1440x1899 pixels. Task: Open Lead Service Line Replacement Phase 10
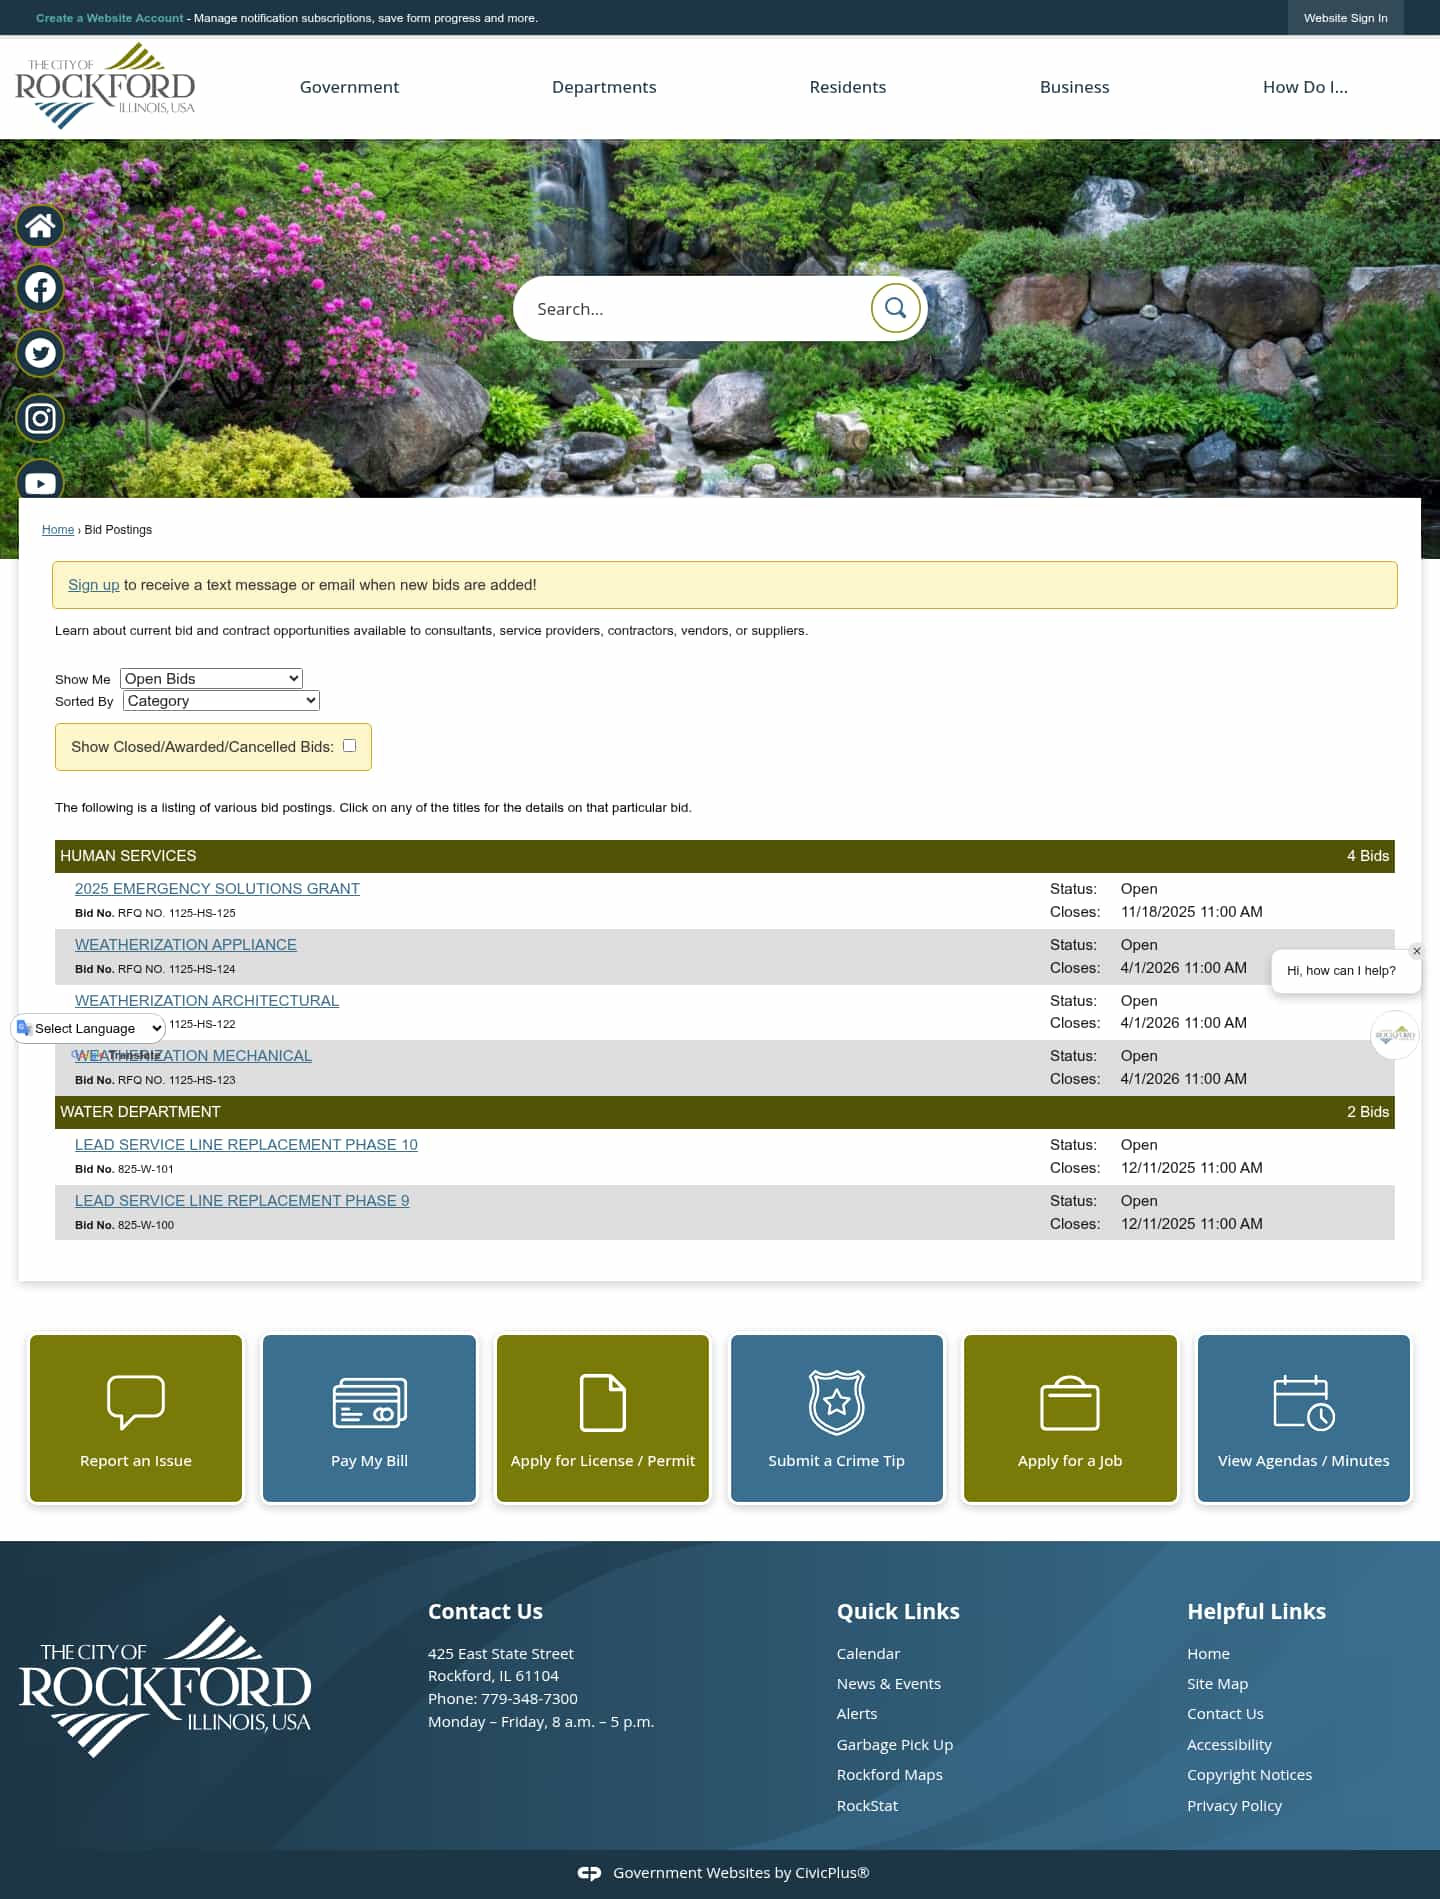point(246,1144)
